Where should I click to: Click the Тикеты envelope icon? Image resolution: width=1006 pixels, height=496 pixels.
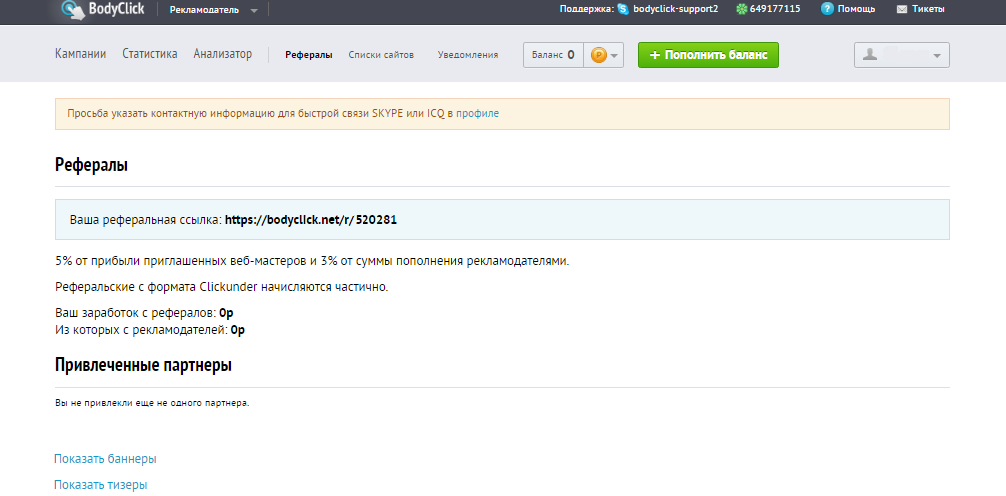click(x=901, y=10)
